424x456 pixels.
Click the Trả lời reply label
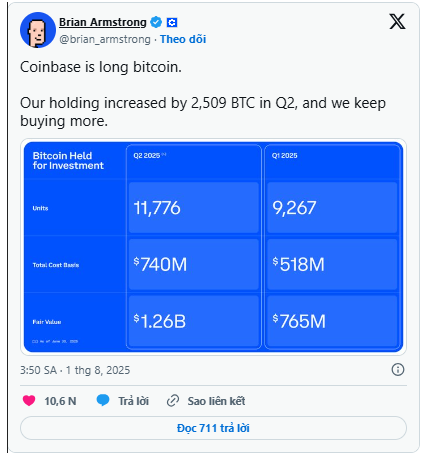tap(133, 401)
